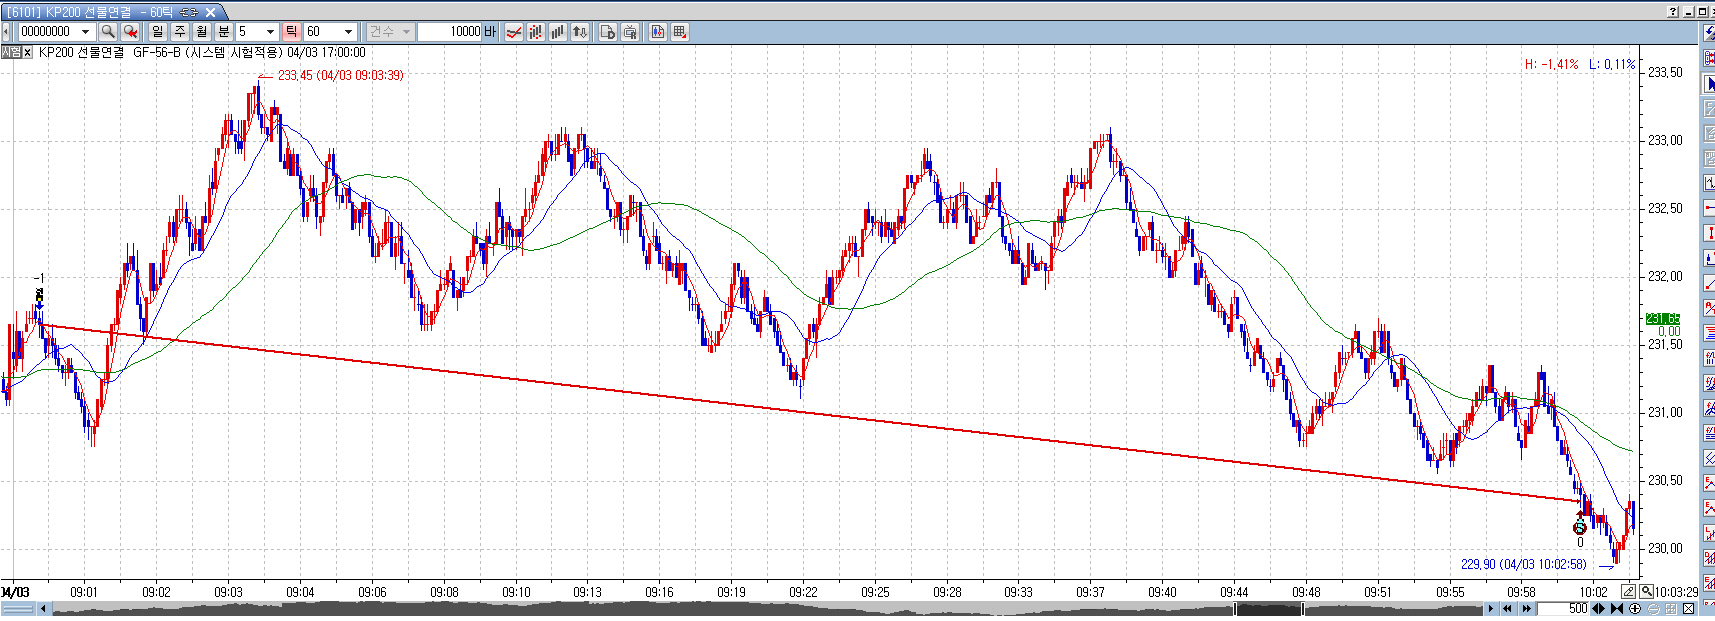The image size is (1715, 621).
Task: Click the magnifier symbol search icon
Action: tap(108, 32)
